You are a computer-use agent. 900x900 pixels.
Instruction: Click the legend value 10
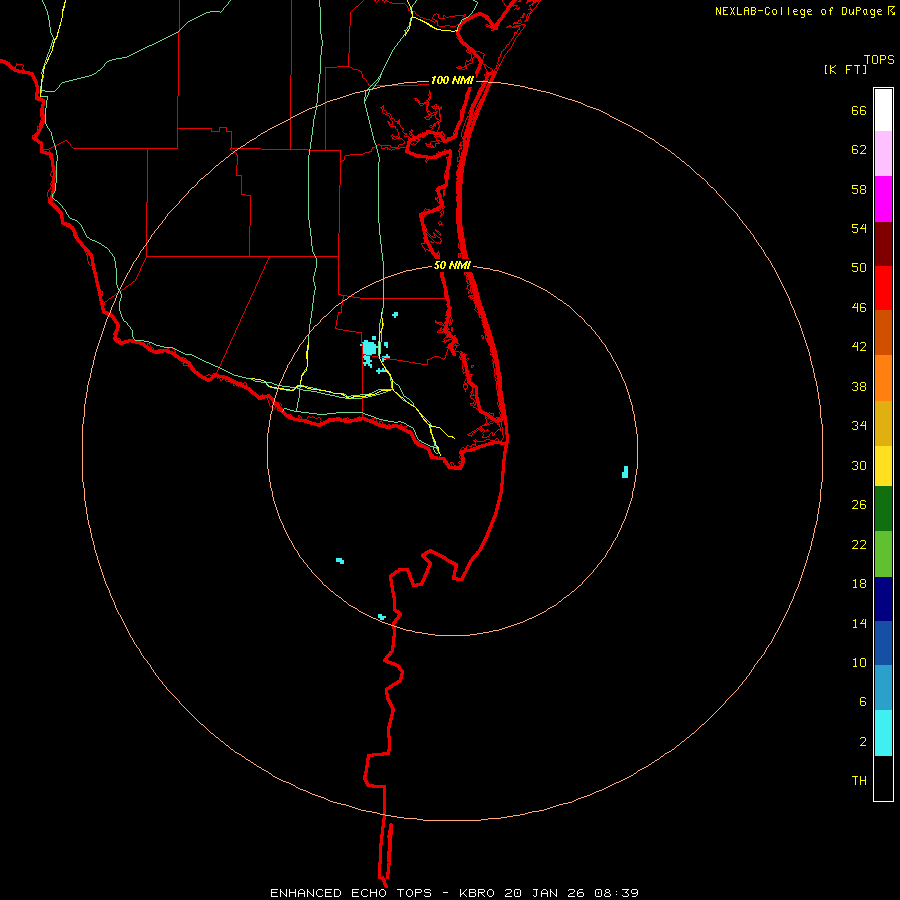859,662
